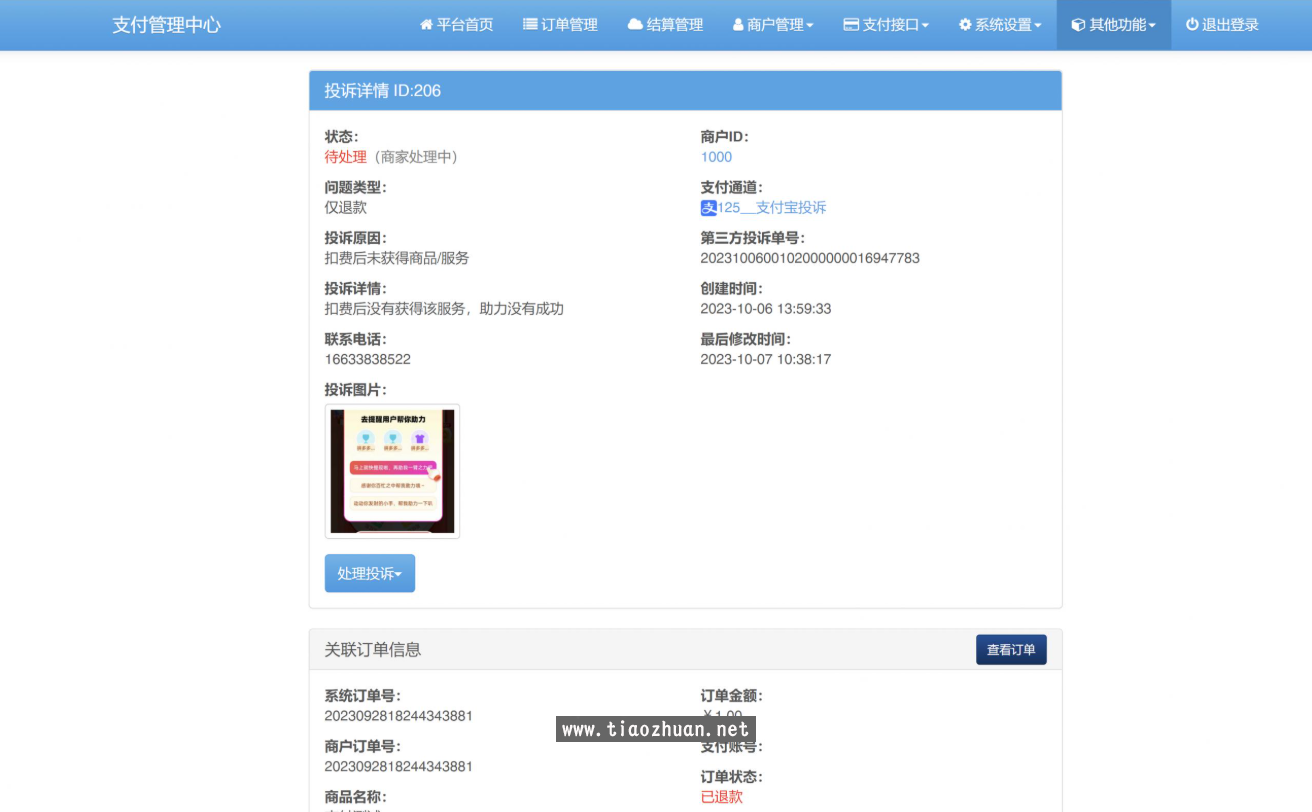Open the 125__支付宝投诉 channel link
Viewport: 1312px width, 812px height.
[x=772, y=208]
